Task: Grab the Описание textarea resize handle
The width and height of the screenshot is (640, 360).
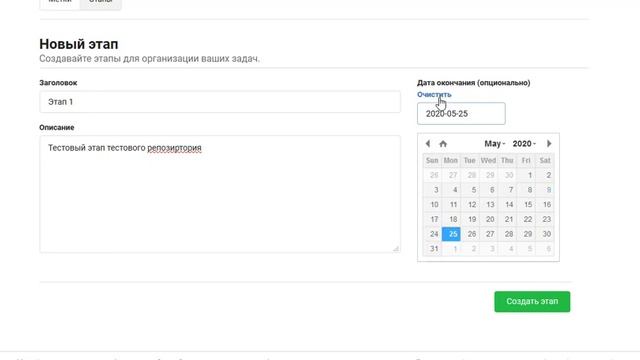Action: click(x=396, y=249)
